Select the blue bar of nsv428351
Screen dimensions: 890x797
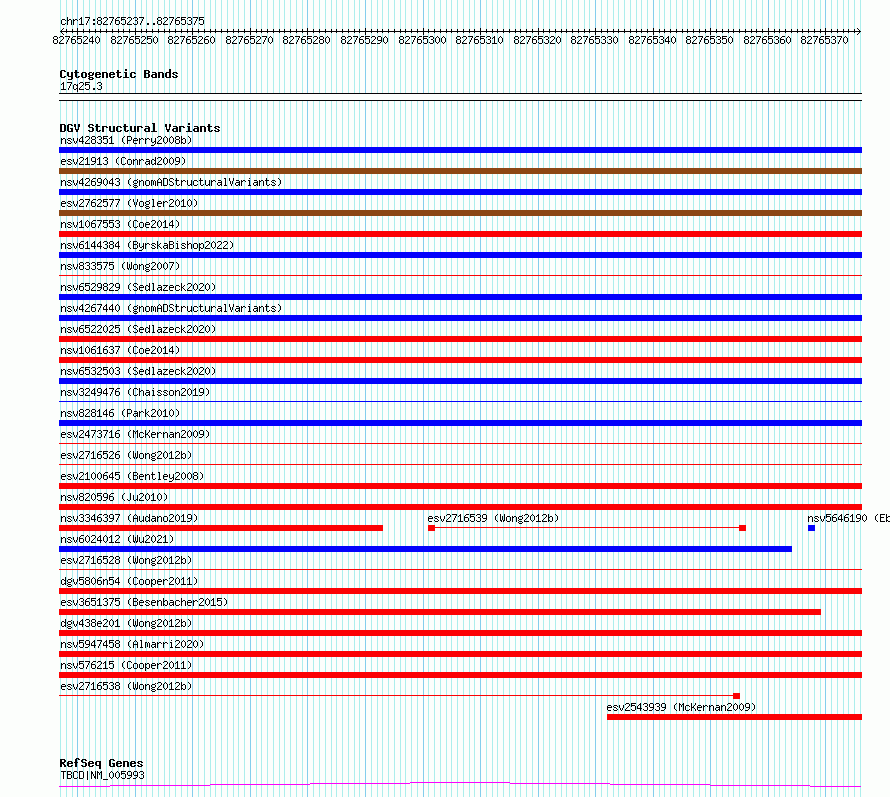(x=460, y=150)
